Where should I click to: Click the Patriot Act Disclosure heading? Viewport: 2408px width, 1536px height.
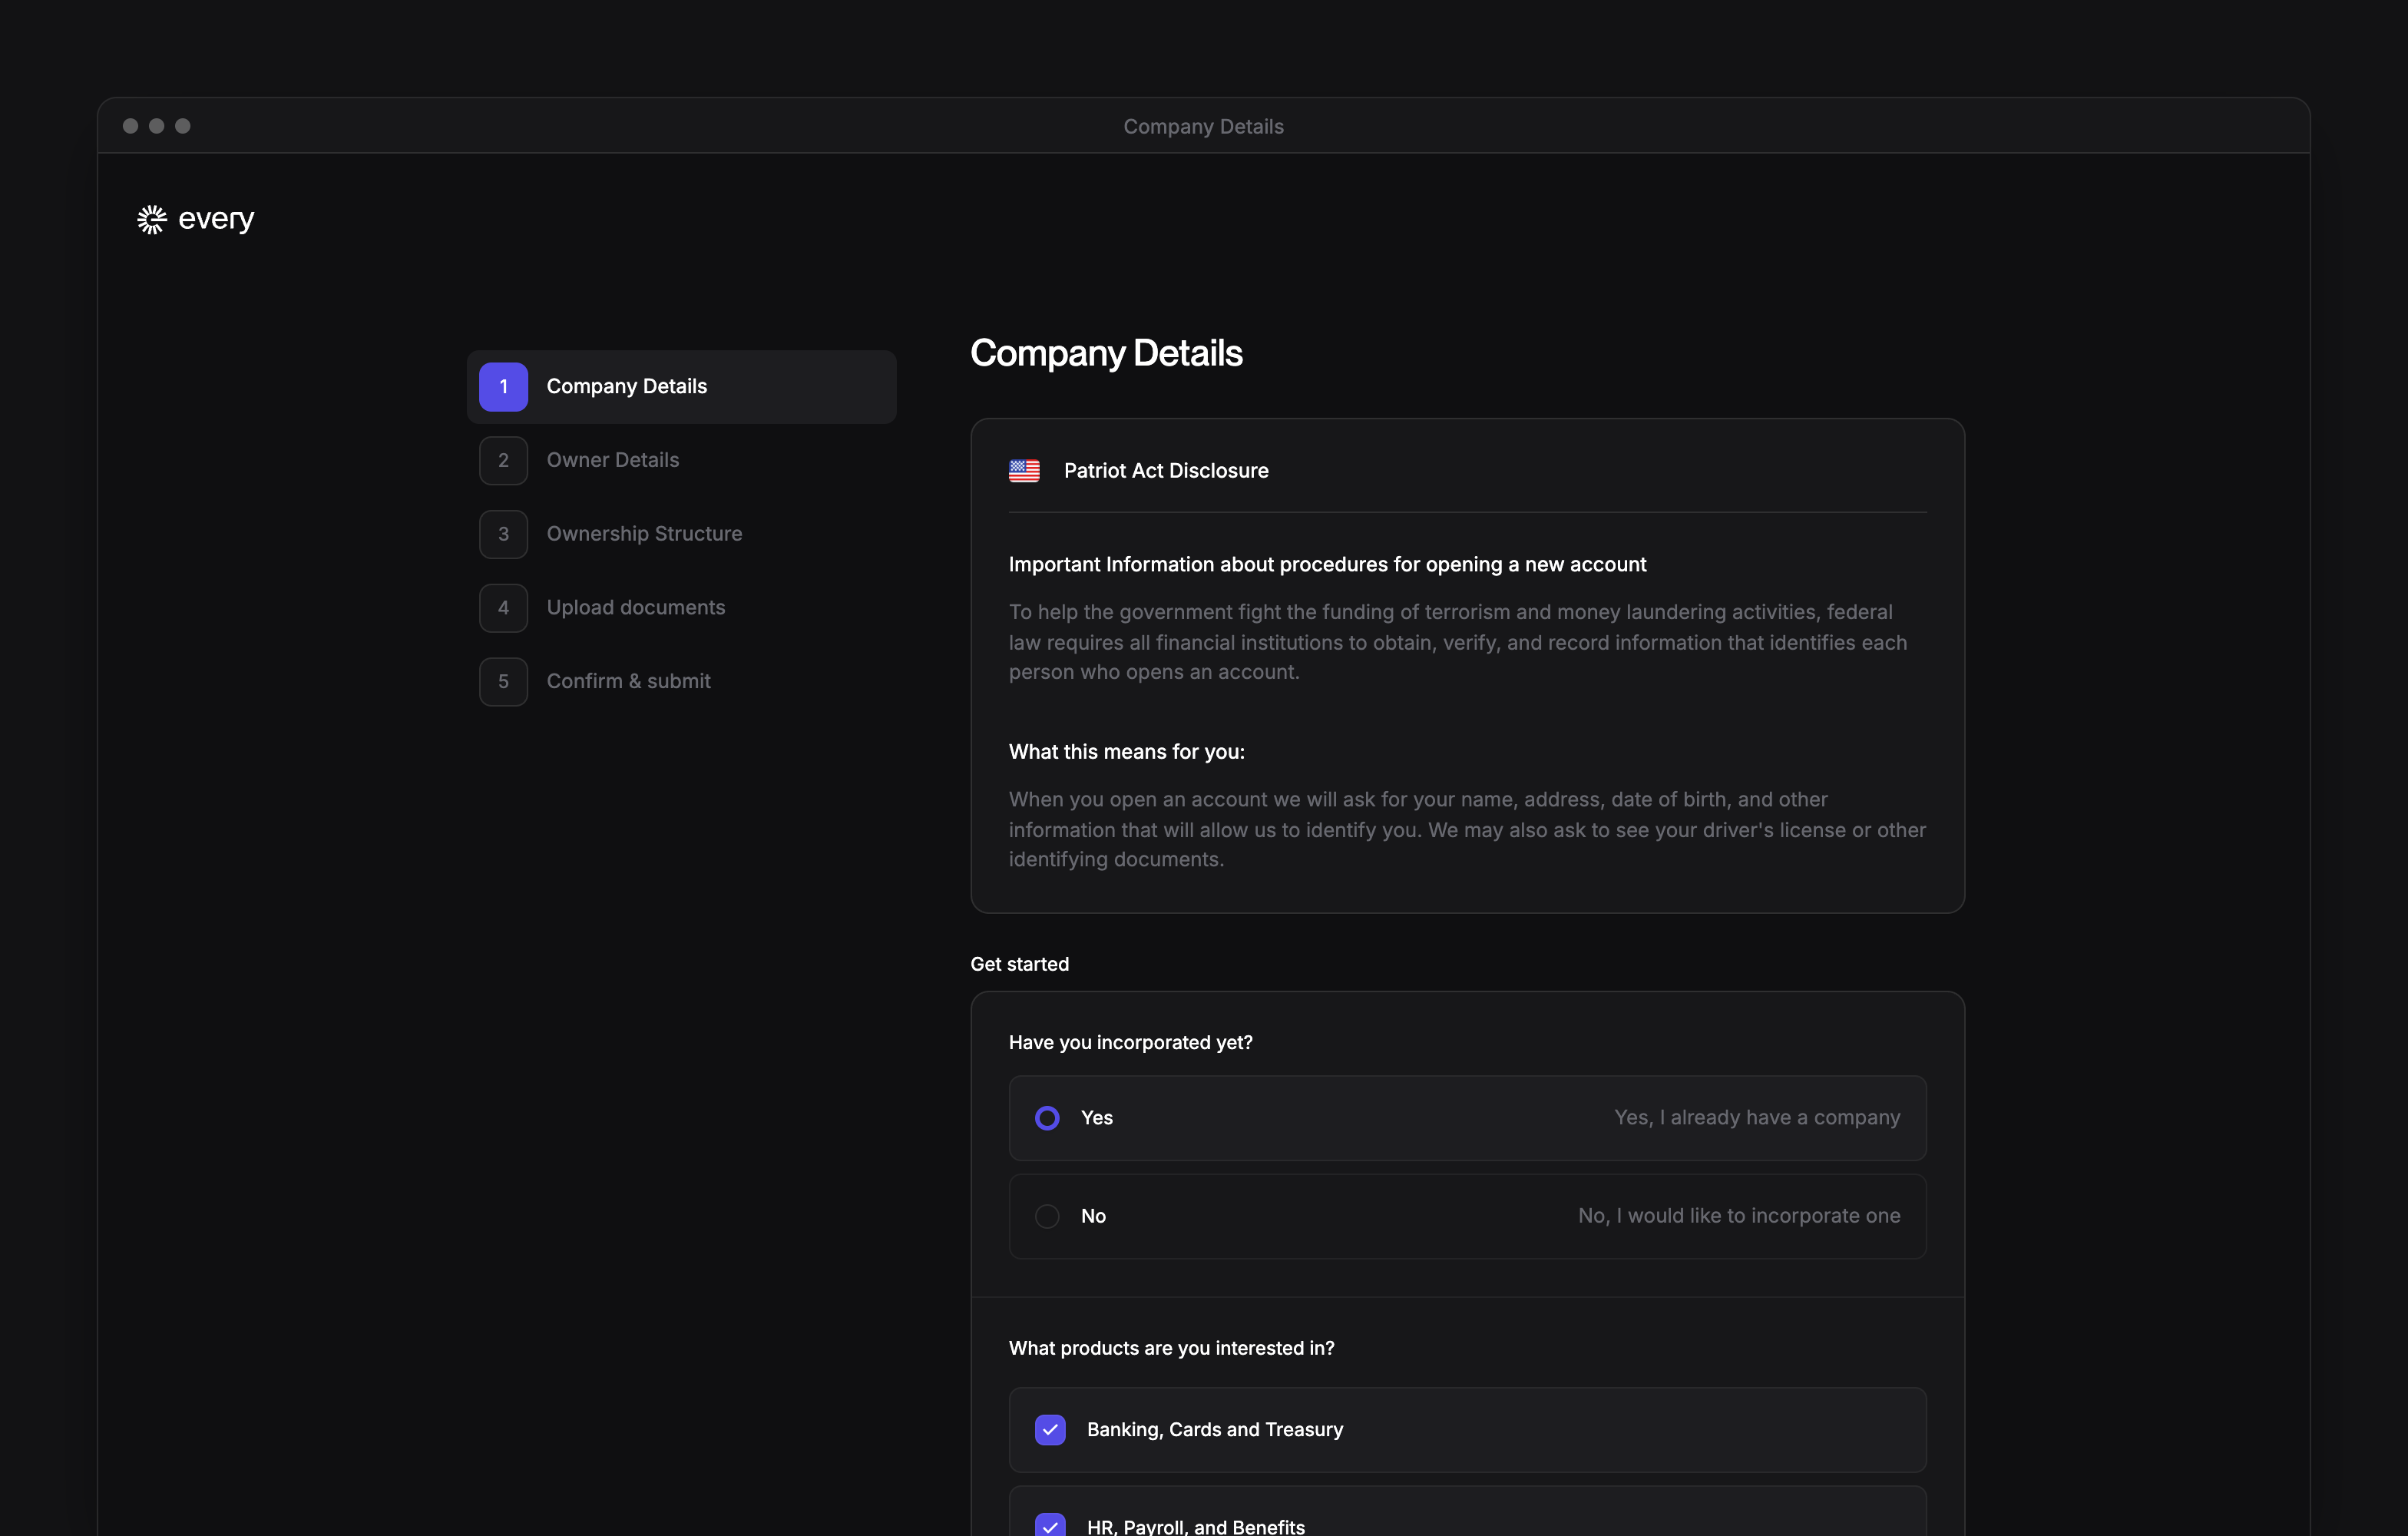(x=1166, y=471)
